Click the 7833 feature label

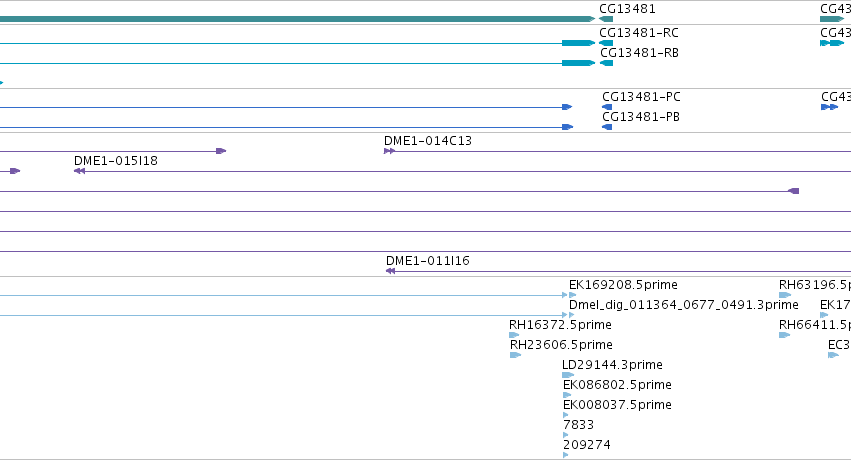point(579,425)
